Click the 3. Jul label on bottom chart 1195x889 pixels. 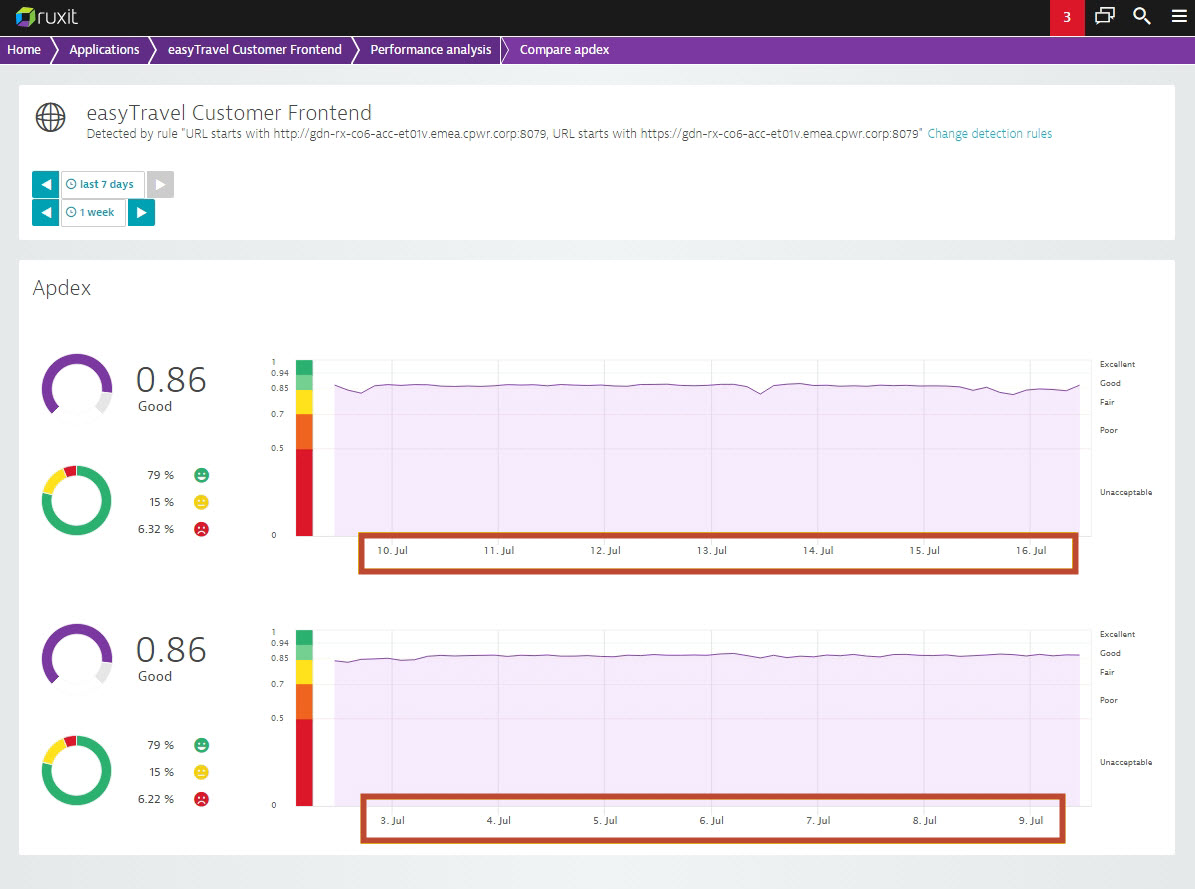click(x=392, y=820)
